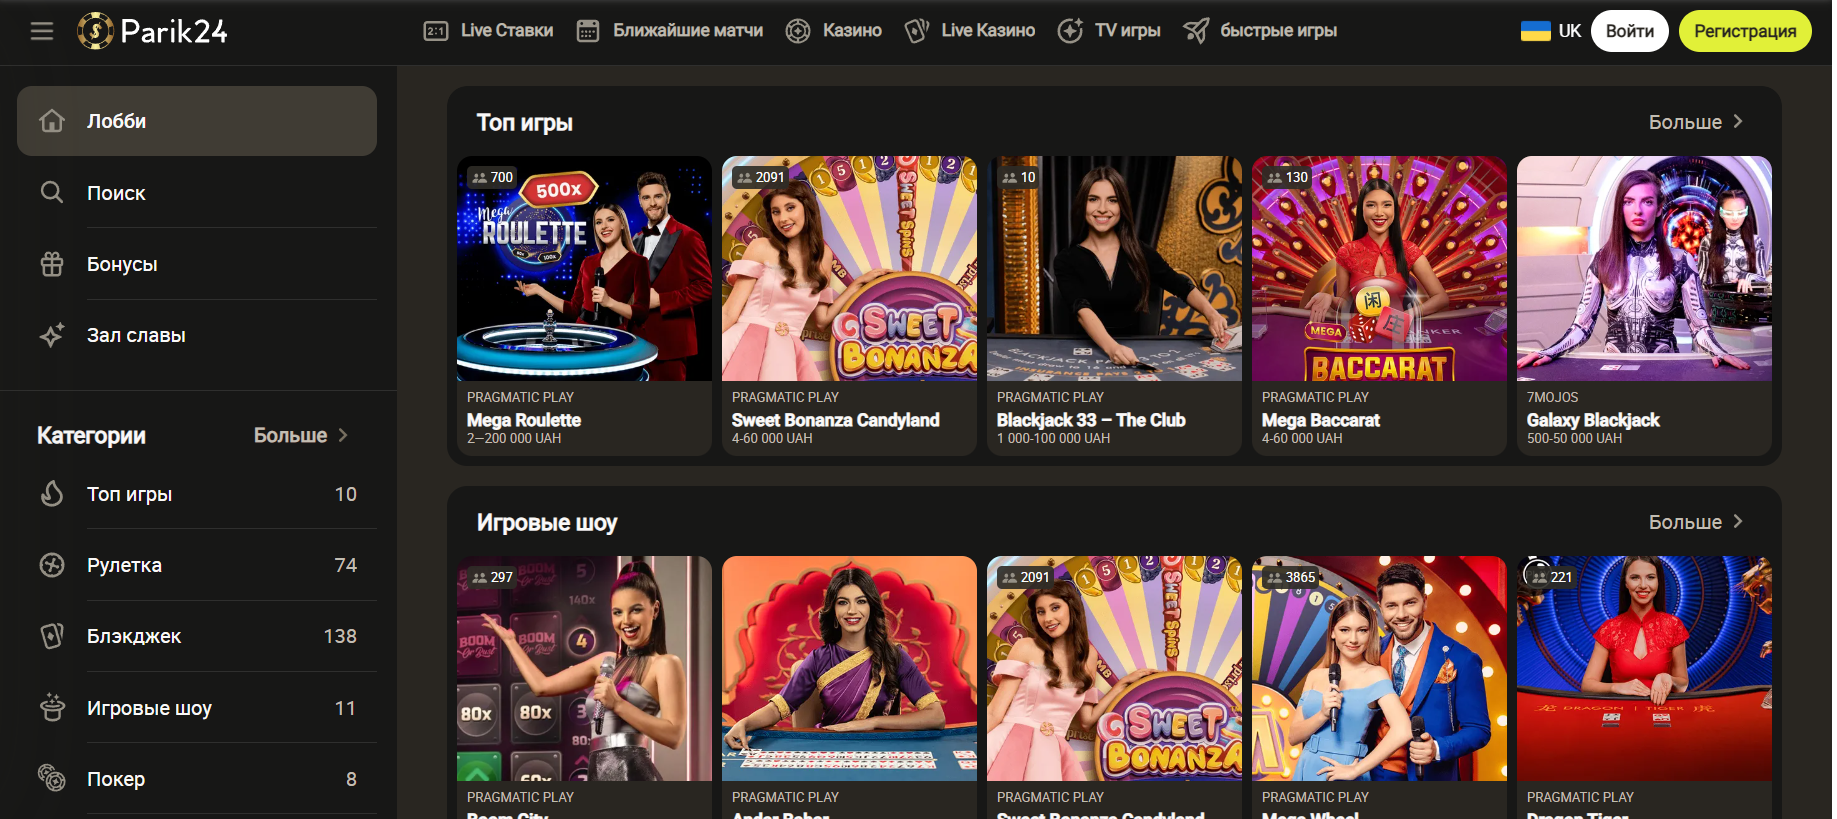Open Mega Wheel thumbnail with 3865 players
This screenshot has width=1837, height=819.
click(1379, 668)
